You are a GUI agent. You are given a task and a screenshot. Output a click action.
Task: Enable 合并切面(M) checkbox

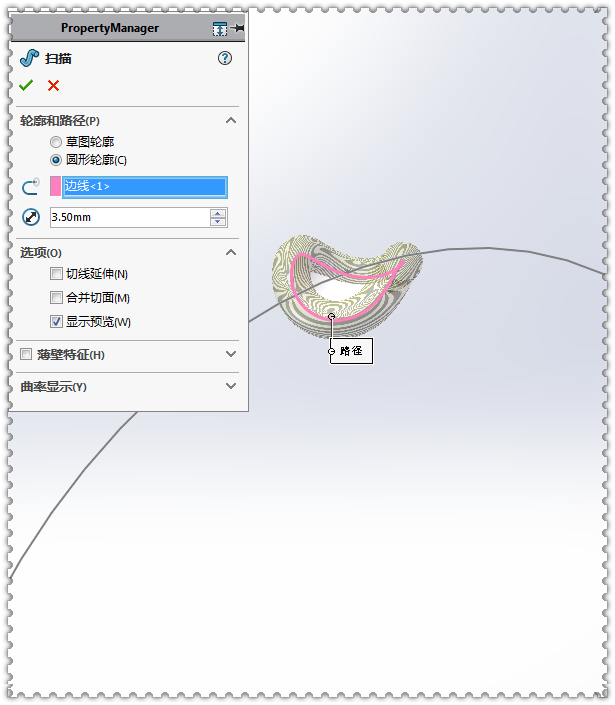(56, 297)
